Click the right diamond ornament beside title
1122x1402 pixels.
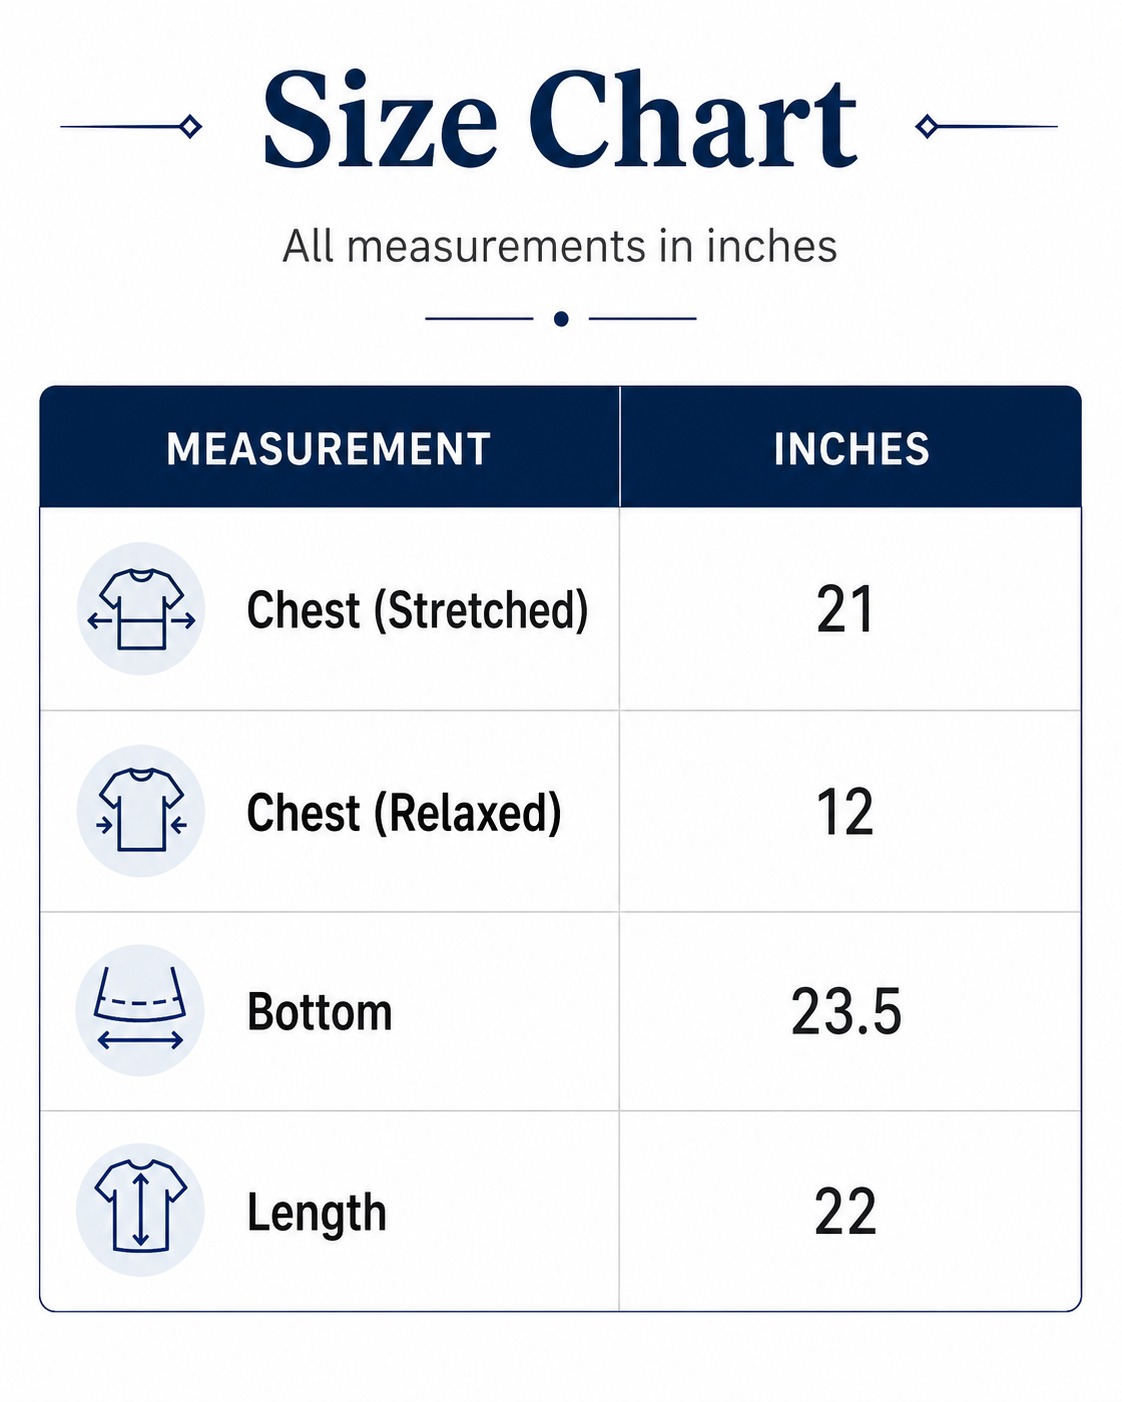[x=927, y=126]
